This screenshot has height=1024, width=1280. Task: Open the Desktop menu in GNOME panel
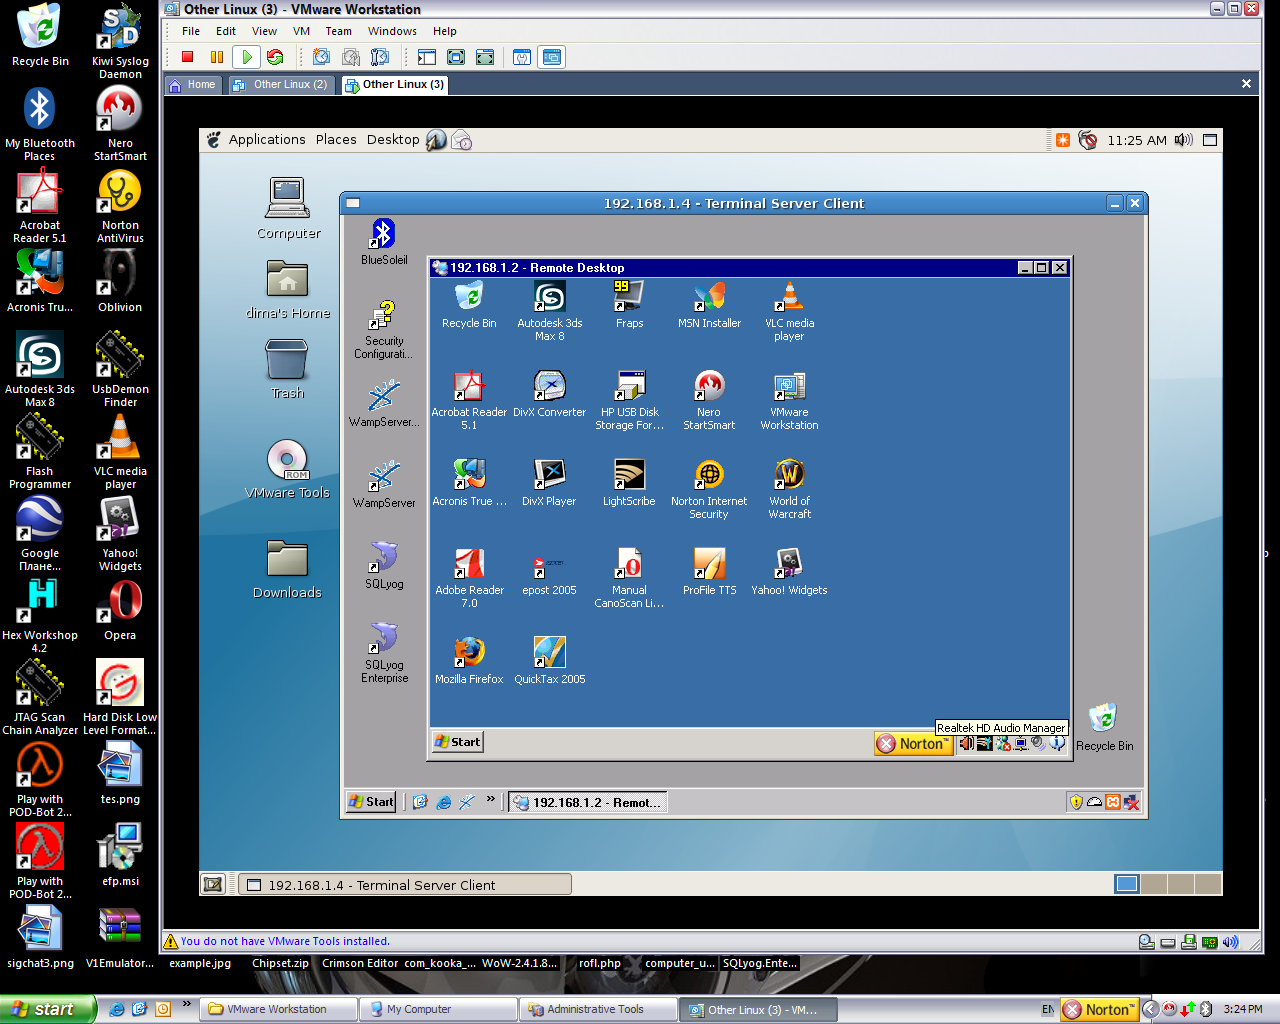tap(393, 140)
